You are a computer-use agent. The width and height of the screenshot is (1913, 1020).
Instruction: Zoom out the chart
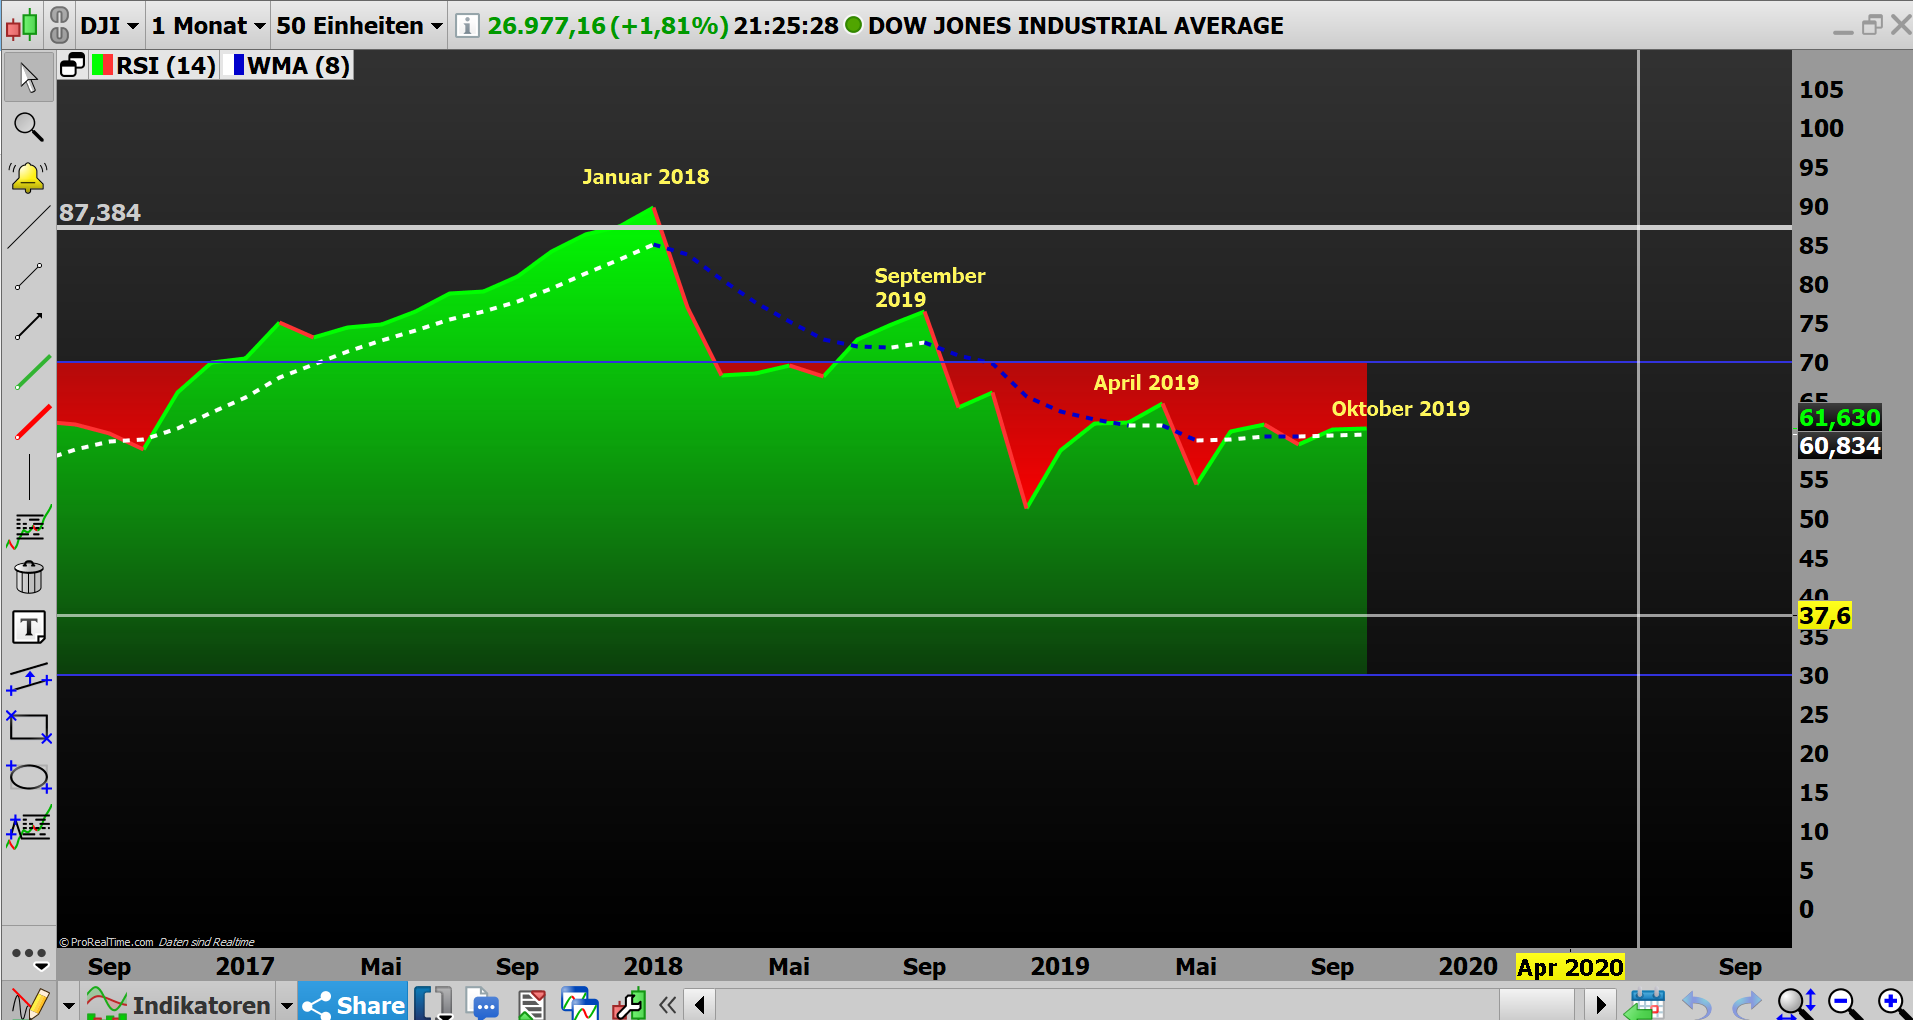(1843, 1003)
